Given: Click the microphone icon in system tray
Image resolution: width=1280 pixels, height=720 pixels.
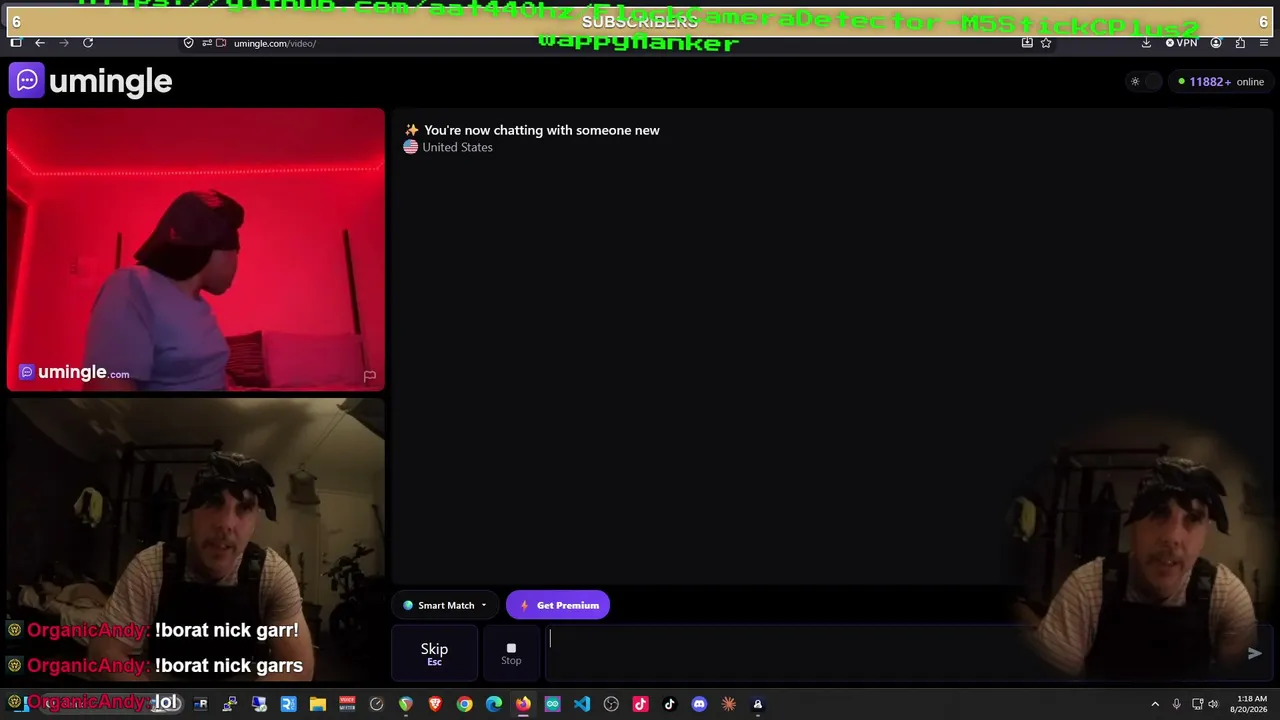Looking at the screenshot, I should pyautogui.click(x=1176, y=704).
